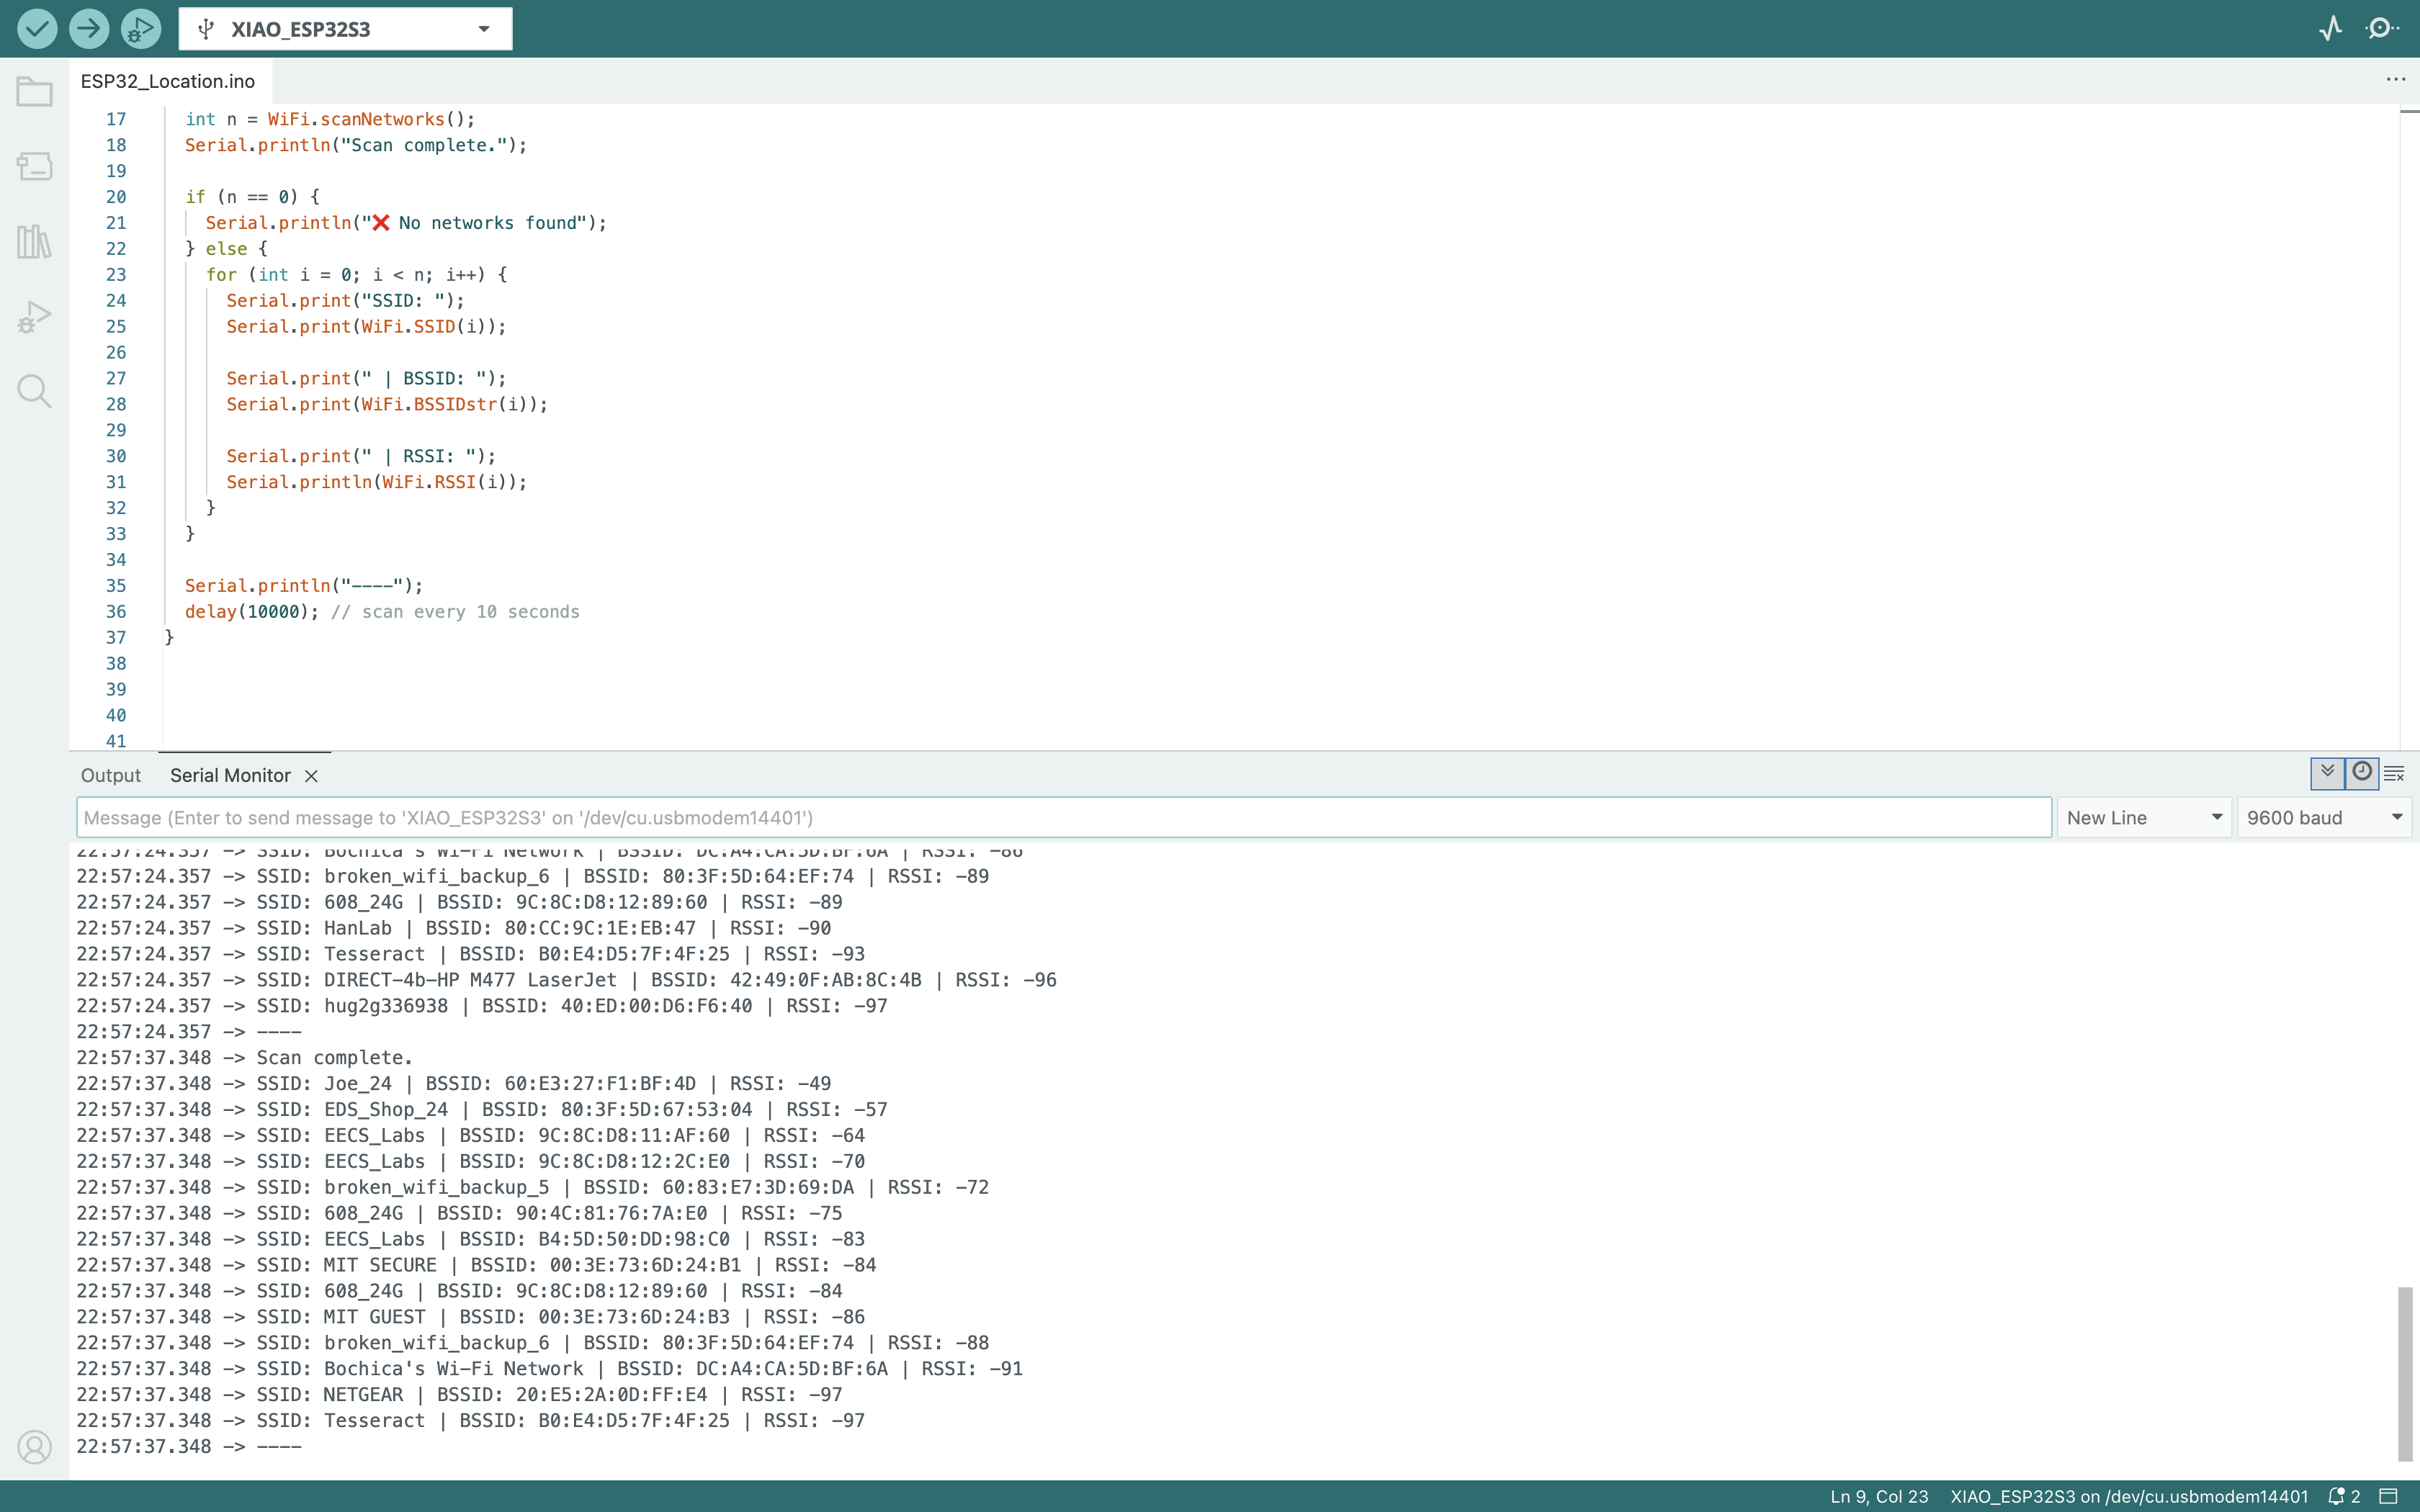Select the ESP32_Location.ino editor tab
The height and width of the screenshot is (1512, 2420).
(168, 81)
